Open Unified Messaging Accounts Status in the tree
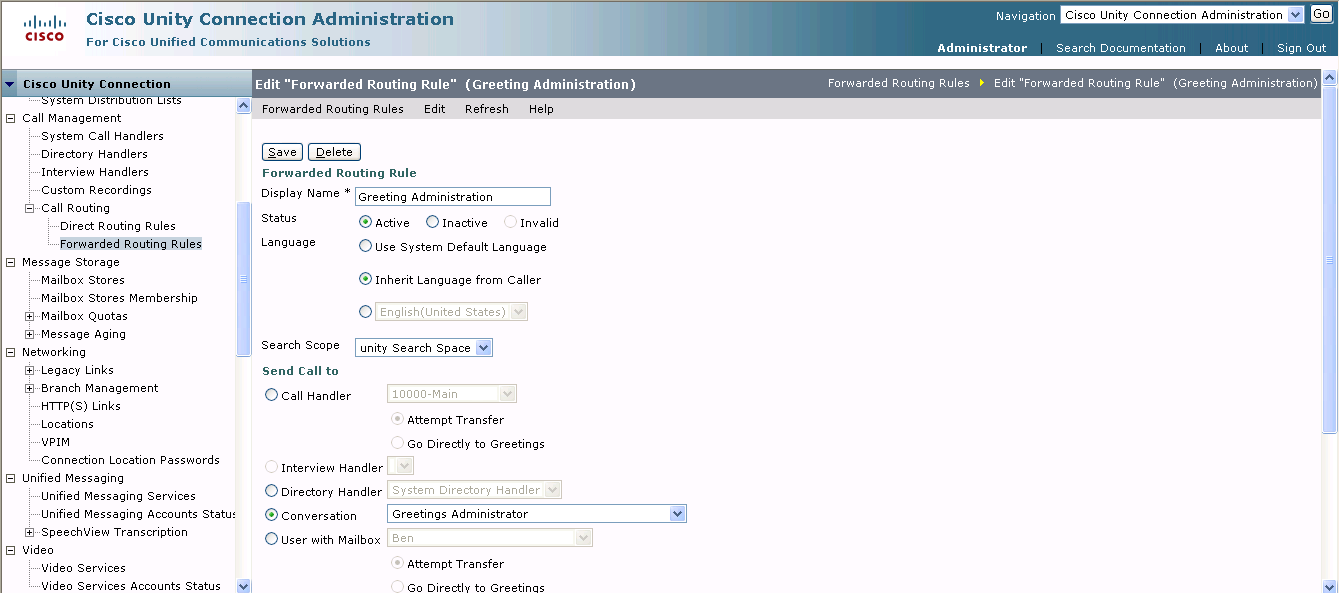The image size is (1340, 593). (x=139, y=514)
